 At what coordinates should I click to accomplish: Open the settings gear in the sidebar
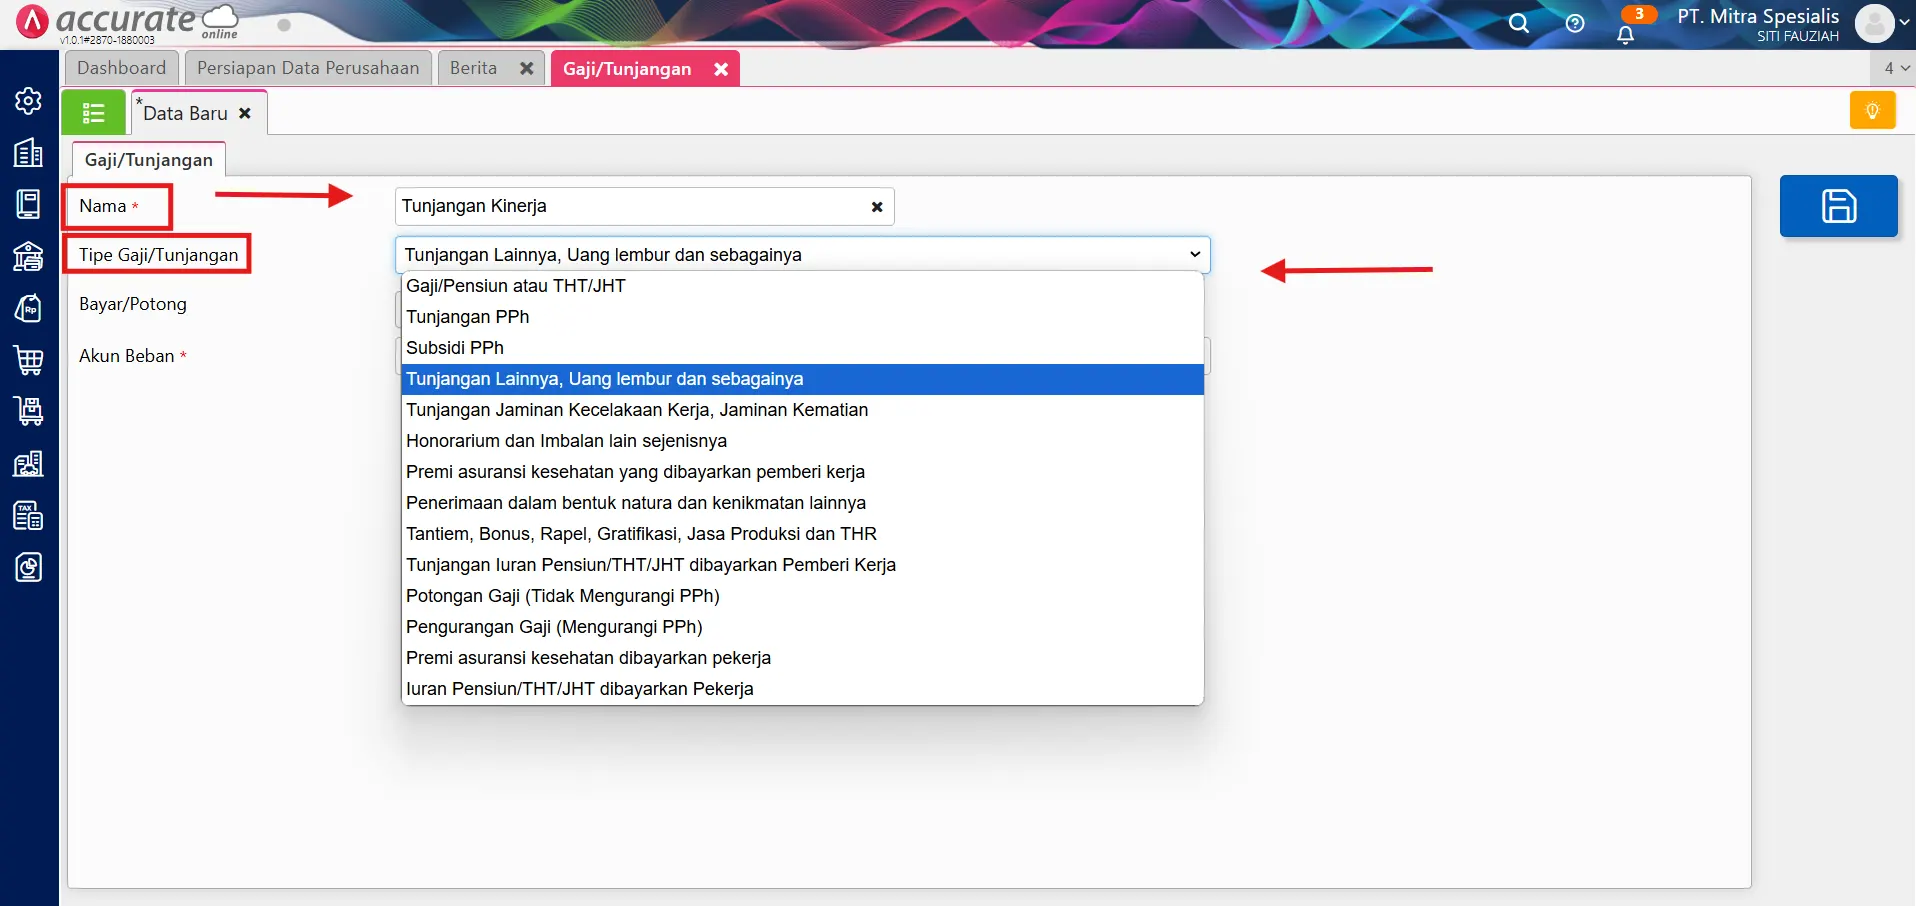point(28,101)
